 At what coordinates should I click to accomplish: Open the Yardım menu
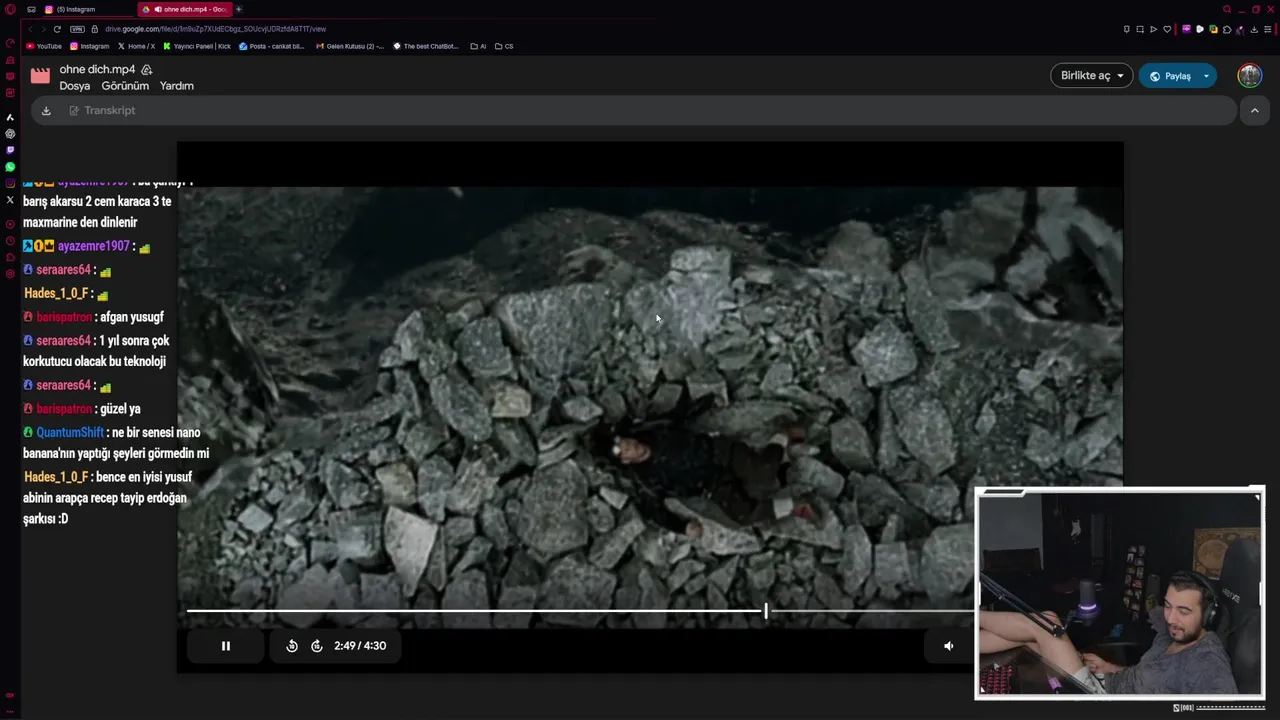[x=177, y=86]
